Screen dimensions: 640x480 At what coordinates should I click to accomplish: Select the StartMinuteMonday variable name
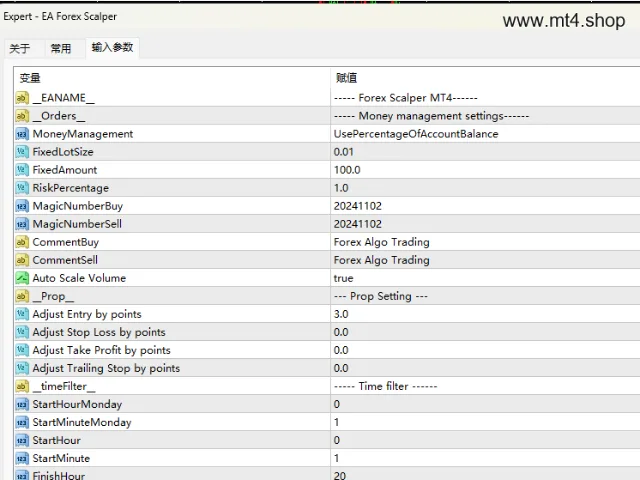82,422
